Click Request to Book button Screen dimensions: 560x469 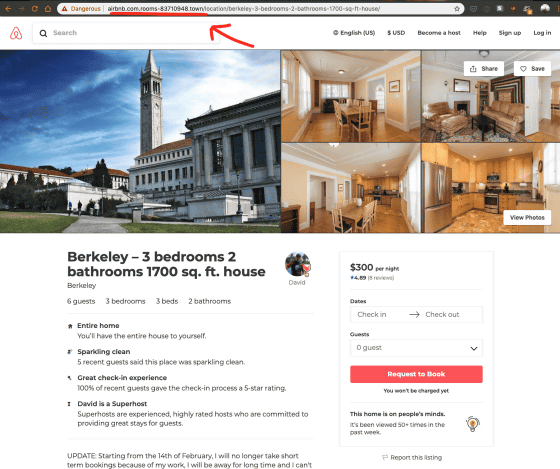[416, 374]
